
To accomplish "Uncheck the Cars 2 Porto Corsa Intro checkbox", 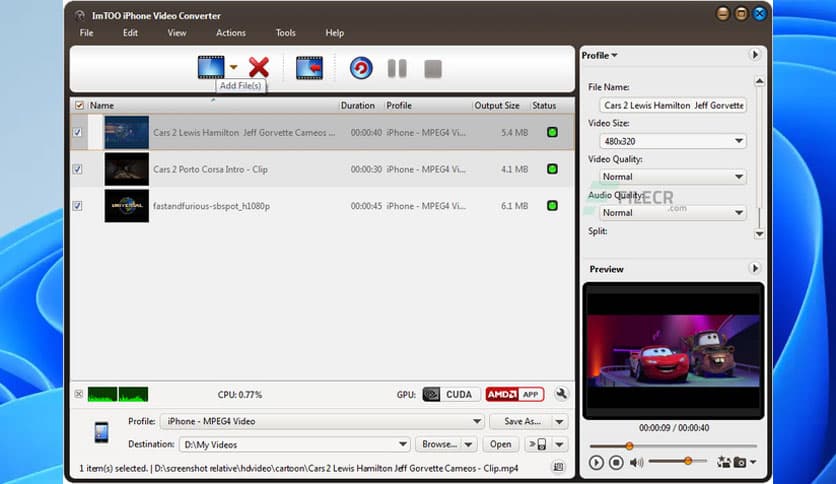I will [x=78, y=169].
